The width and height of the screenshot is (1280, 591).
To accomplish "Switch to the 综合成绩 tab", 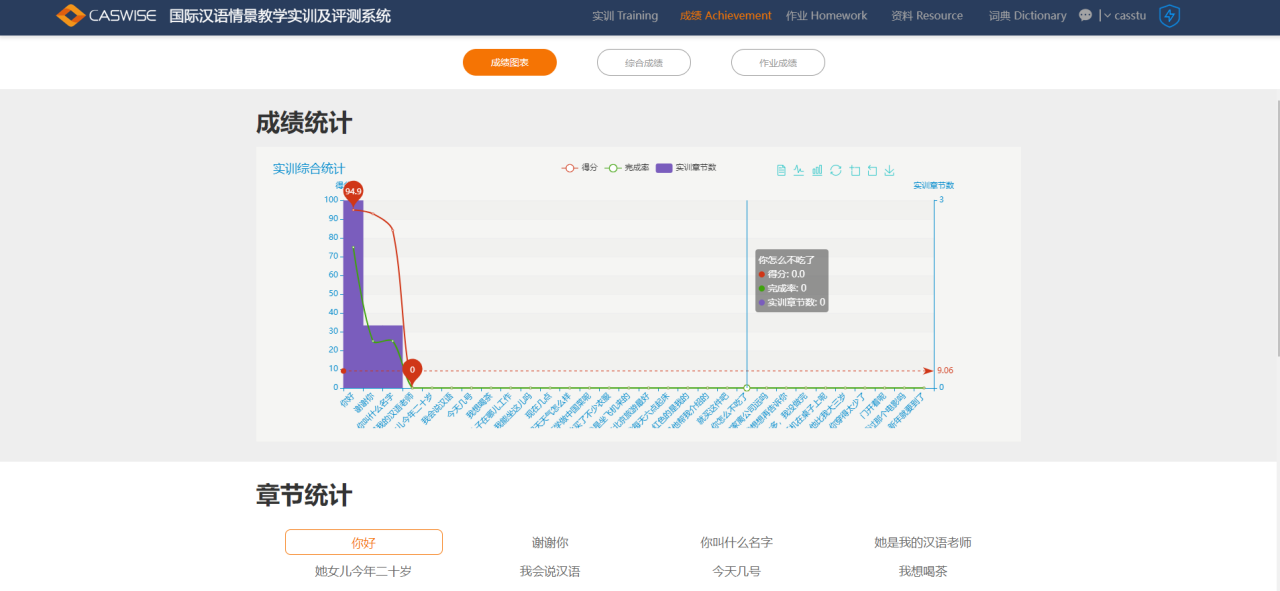I will click(x=643, y=63).
